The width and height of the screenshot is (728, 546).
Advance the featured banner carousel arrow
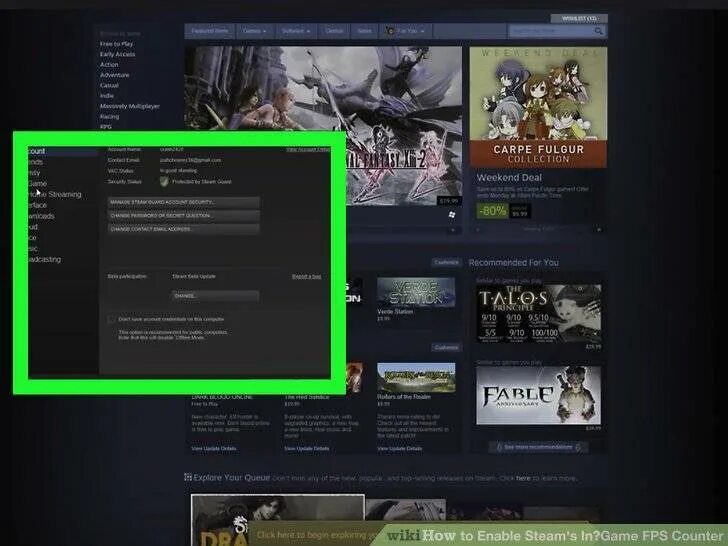coord(453,230)
